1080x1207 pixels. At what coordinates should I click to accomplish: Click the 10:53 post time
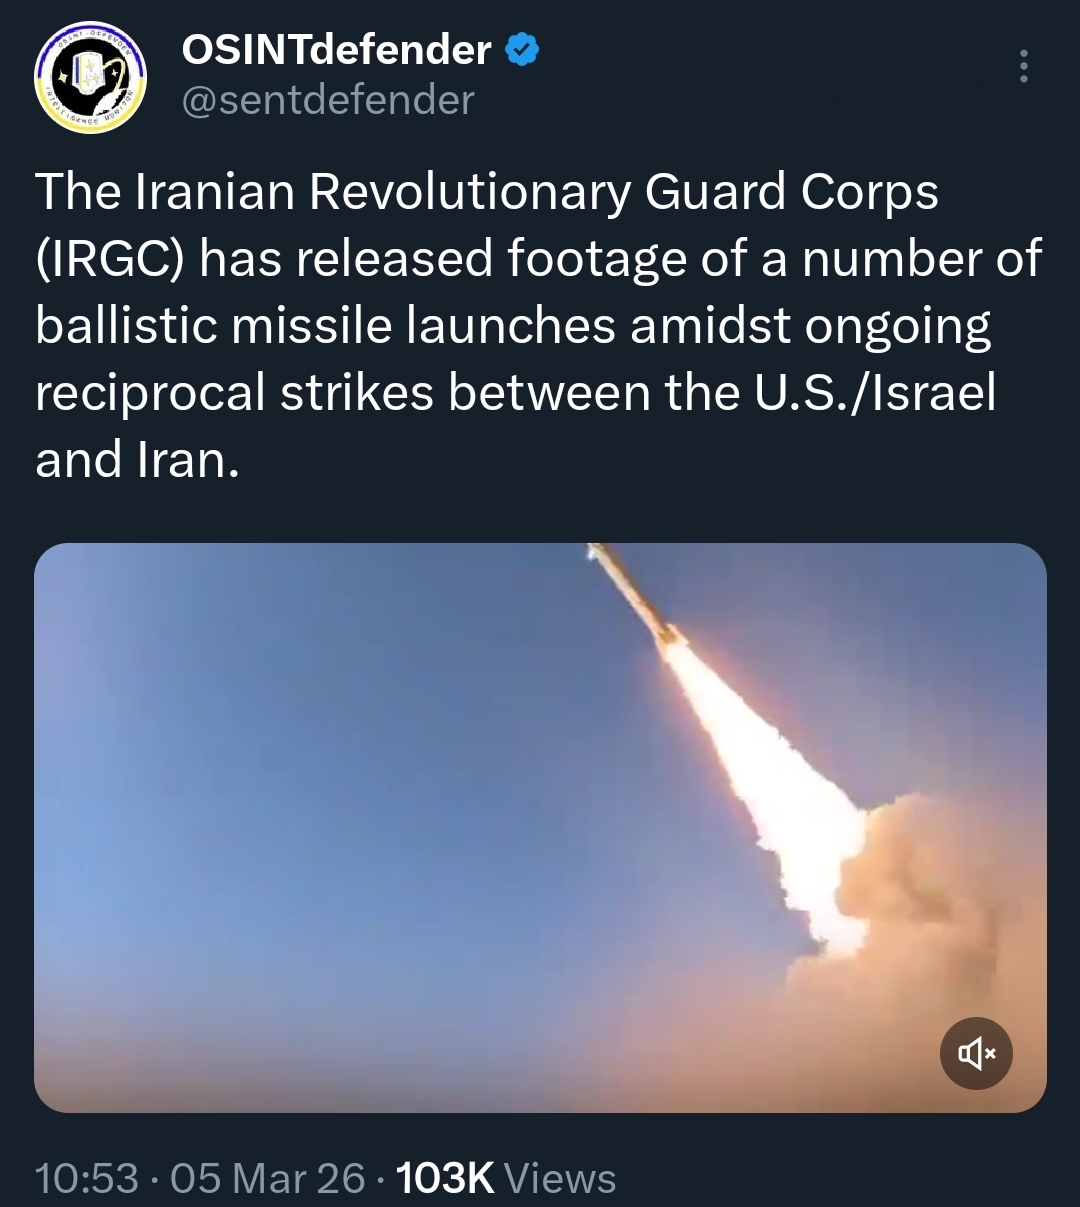click(87, 1178)
